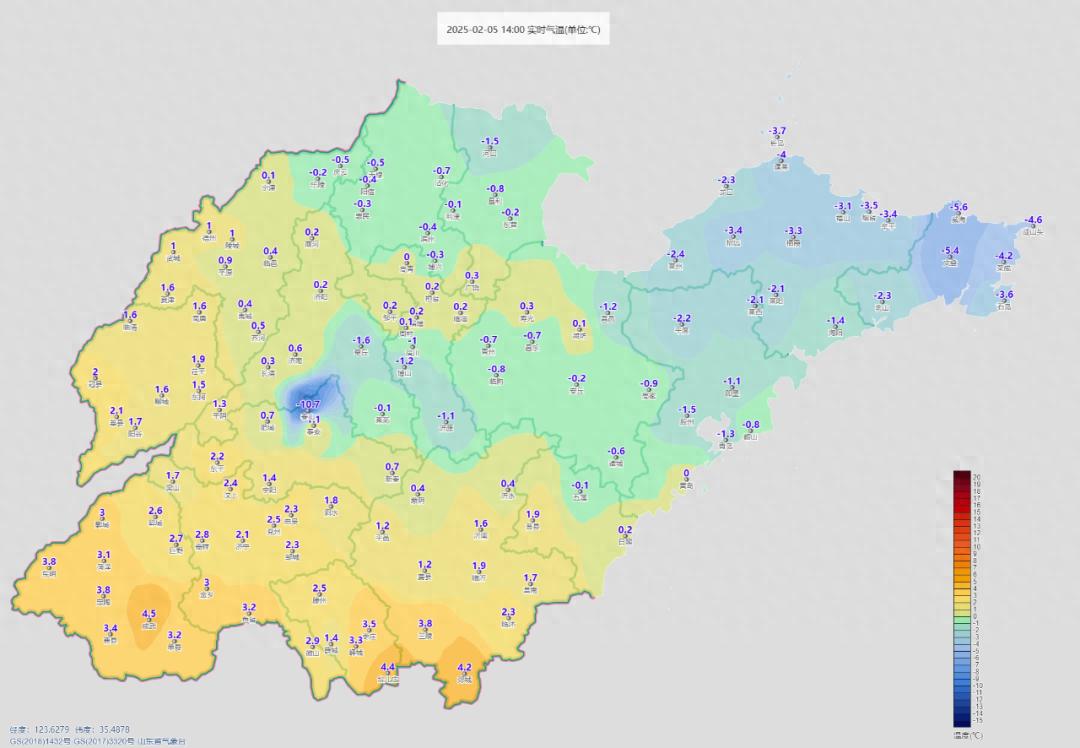Viewport: 1080px width, 748px height.
Task: Click the 成山头 station marker showing -4.6
Action: point(1033,228)
